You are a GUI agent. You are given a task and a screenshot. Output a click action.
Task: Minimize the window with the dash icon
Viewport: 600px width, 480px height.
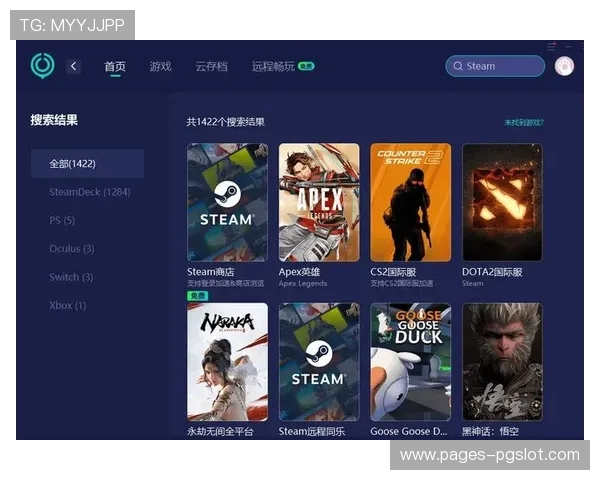569,47
